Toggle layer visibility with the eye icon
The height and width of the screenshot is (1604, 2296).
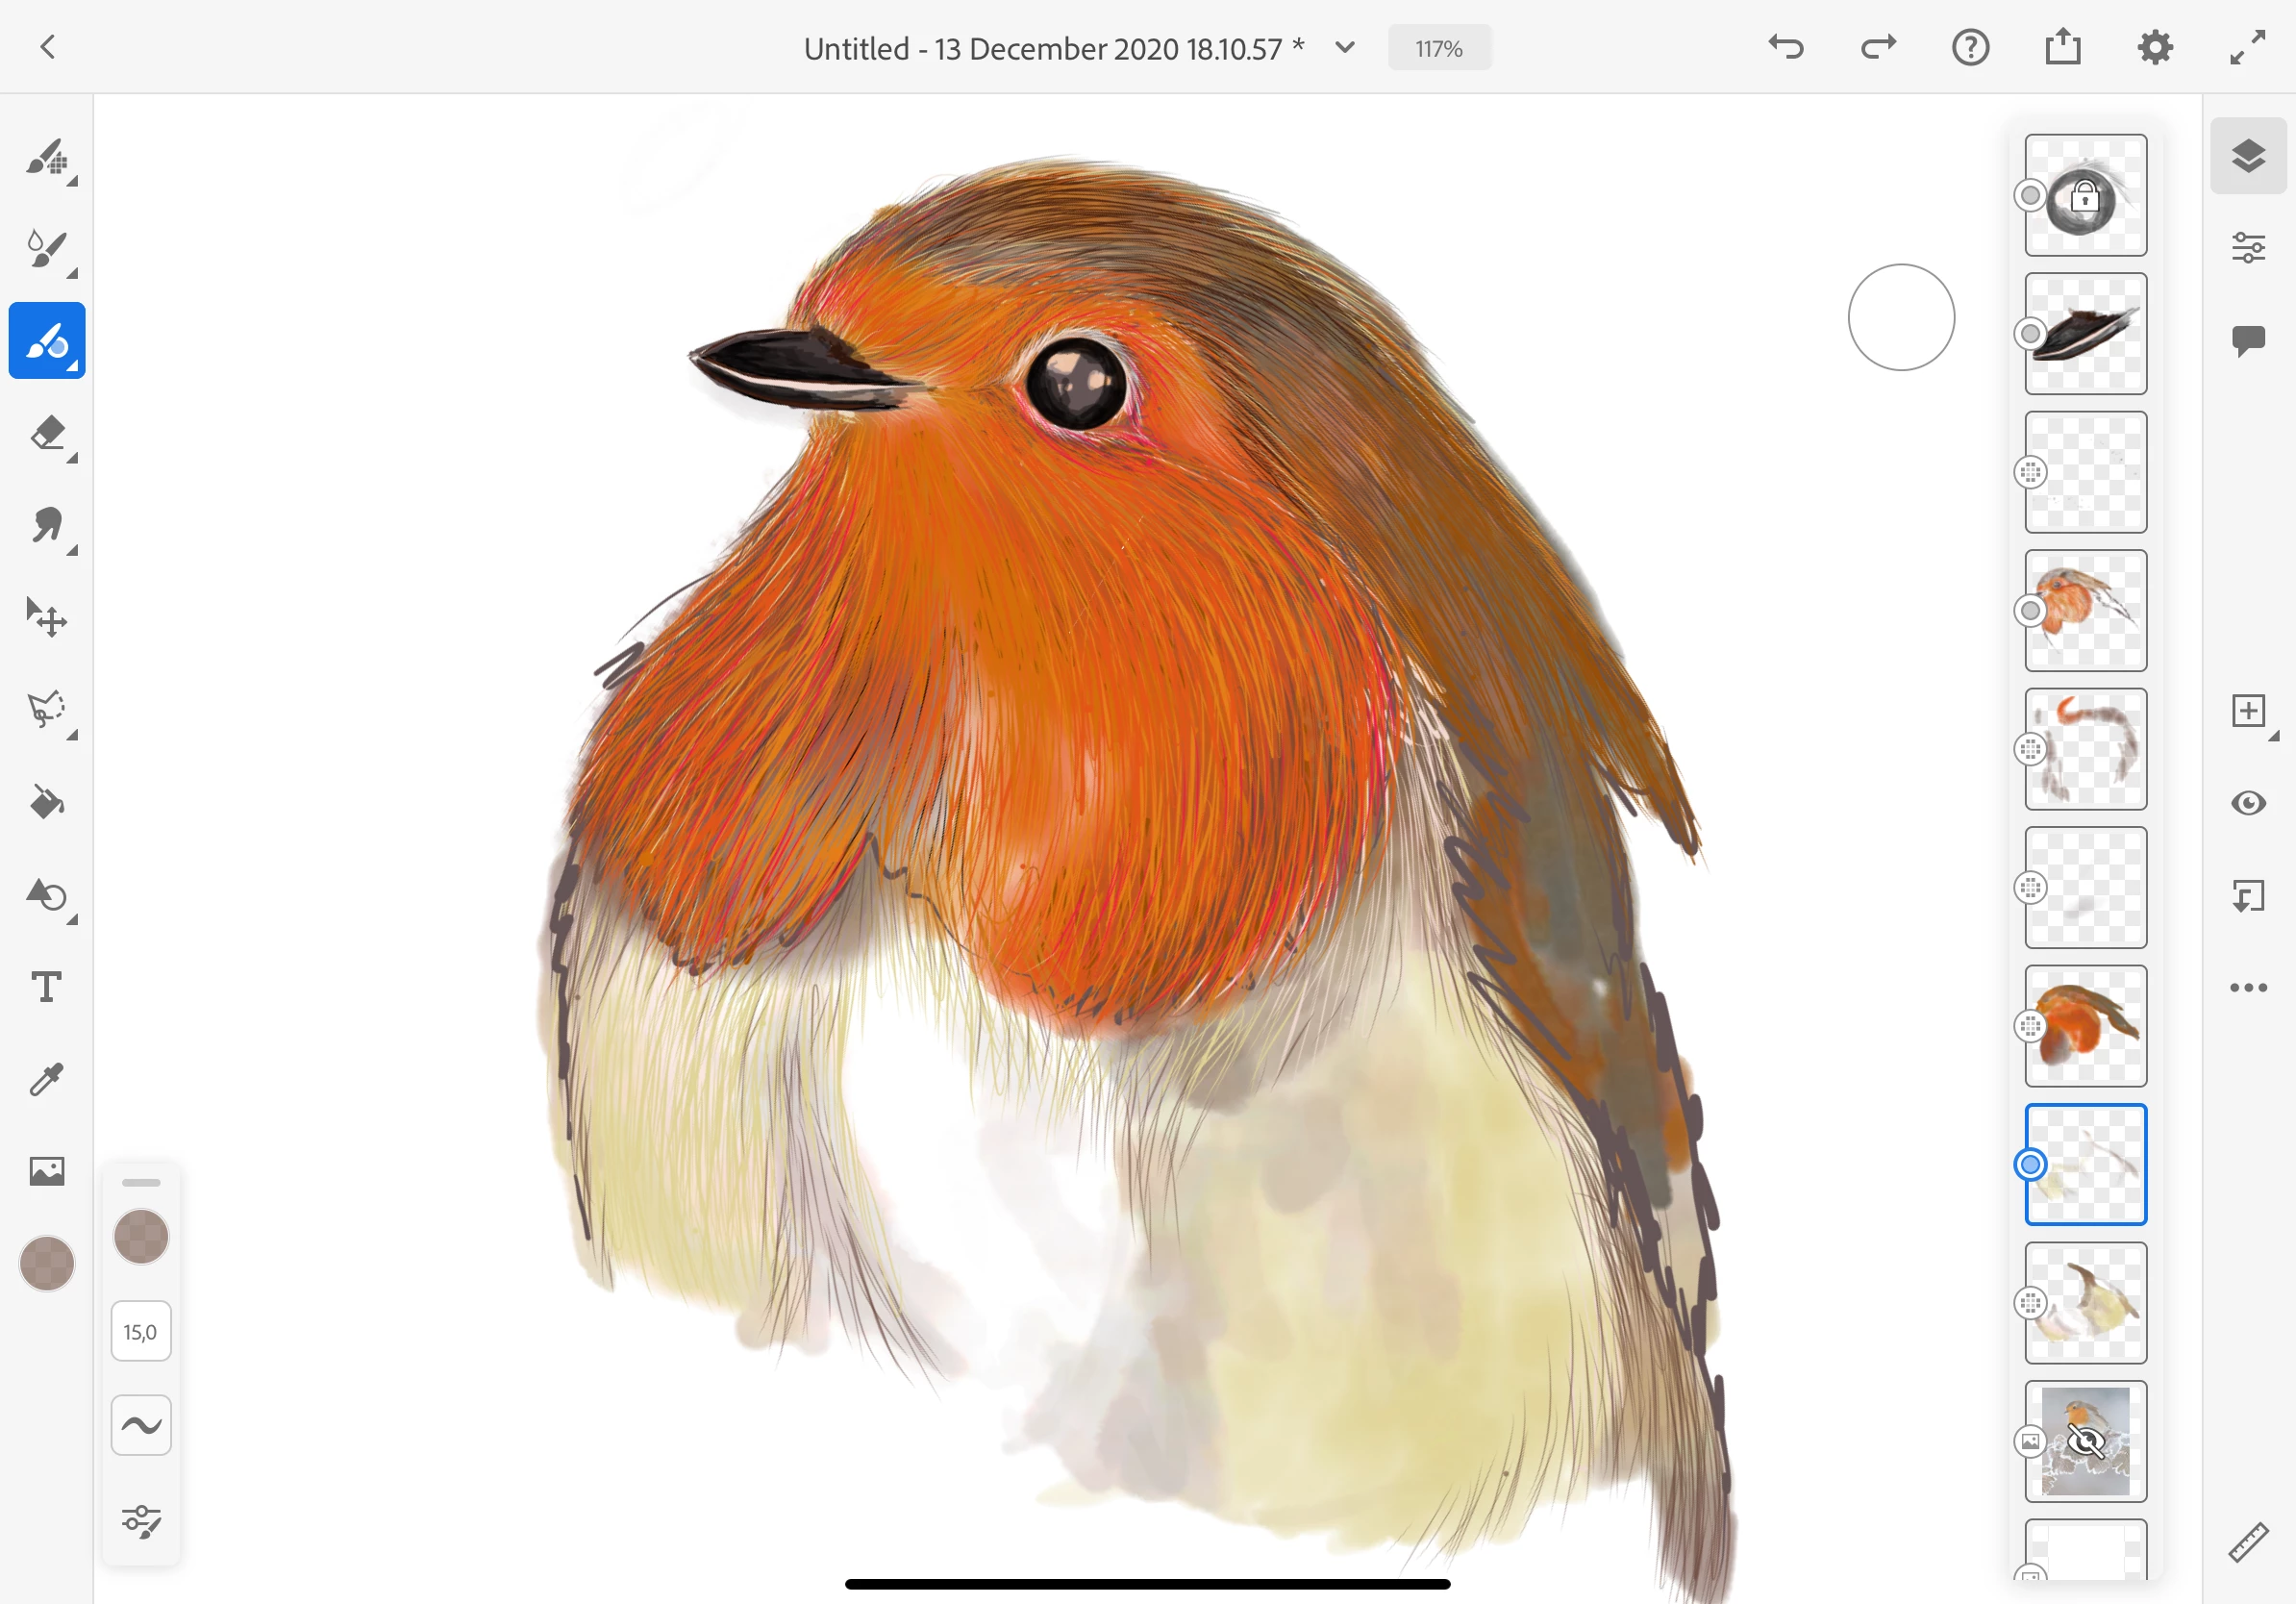click(x=2247, y=803)
